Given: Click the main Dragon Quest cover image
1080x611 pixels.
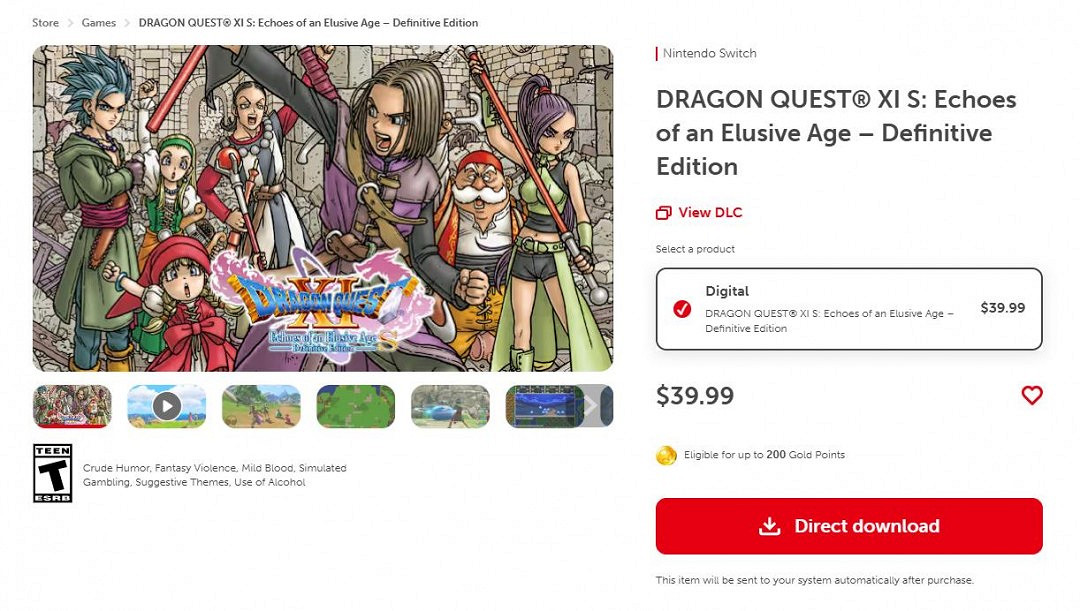Looking at the screenshot, I should (x=322, y=208).
